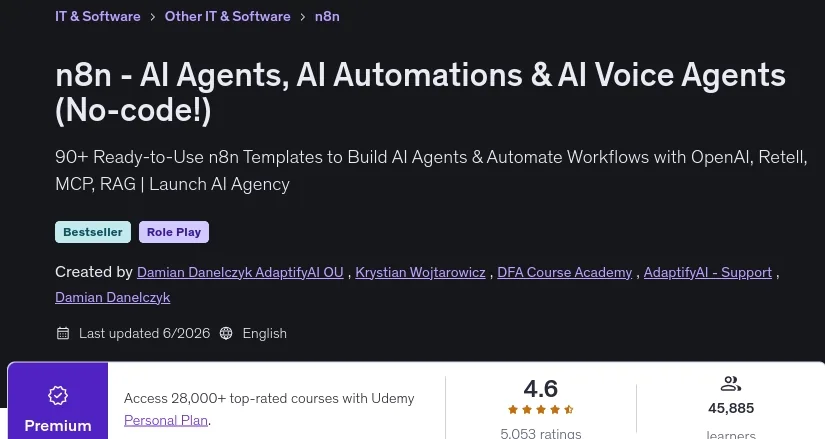The image size is (825, 439).
Task: Open AdaptifyAI - Support instructor profile
Action: [708, 272]
